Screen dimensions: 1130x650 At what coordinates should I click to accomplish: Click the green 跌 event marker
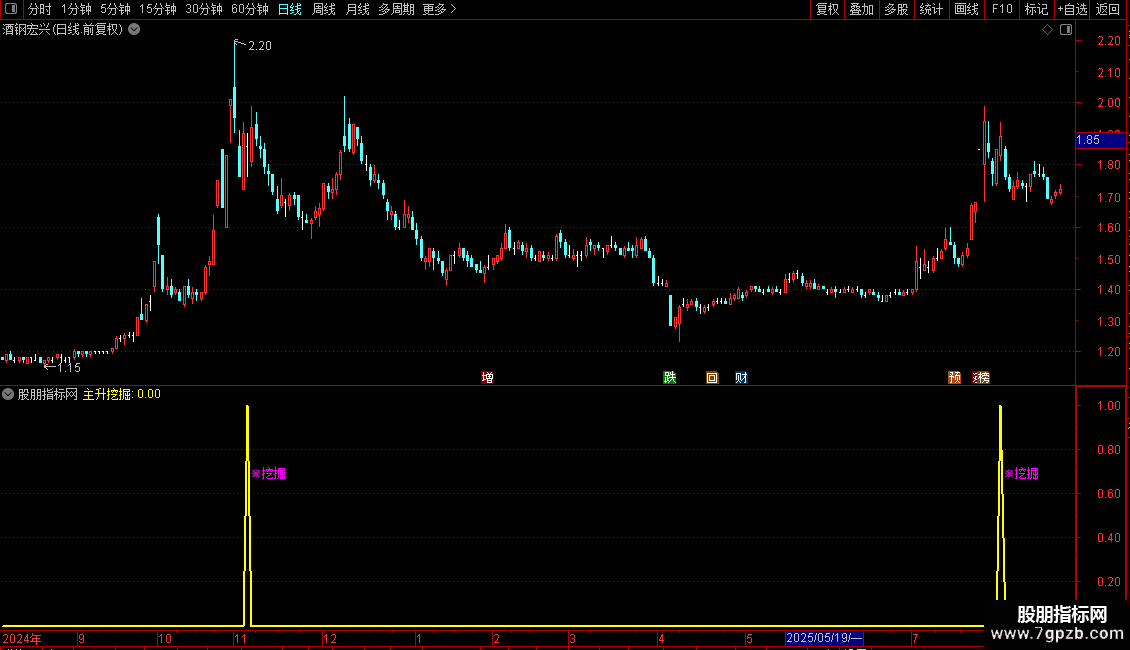click(669, 378)
